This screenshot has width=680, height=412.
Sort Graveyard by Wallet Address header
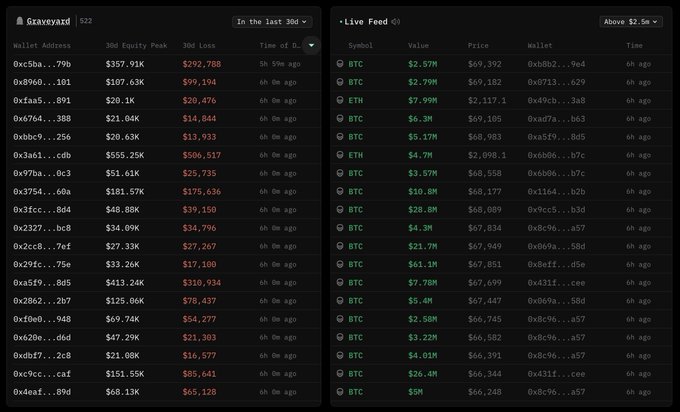coord(42,46)
